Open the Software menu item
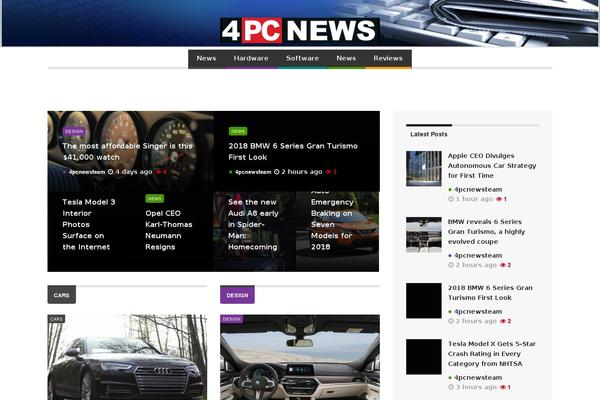 (x=302, y=59)
